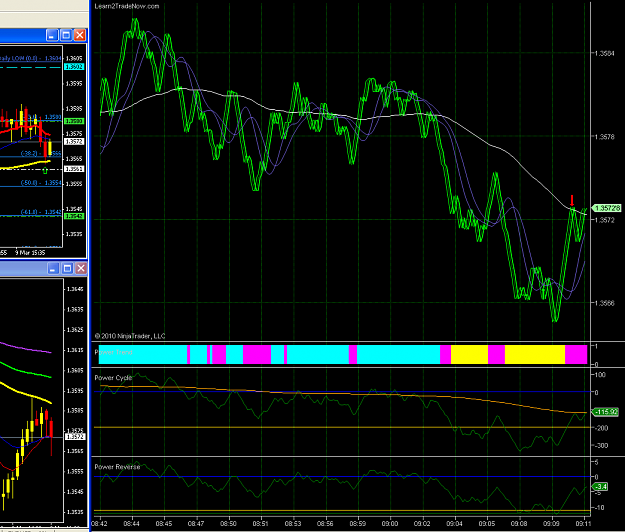Click the 9 Mar 15:35 date label
The image size is (625, 532).
pos(30,253)
